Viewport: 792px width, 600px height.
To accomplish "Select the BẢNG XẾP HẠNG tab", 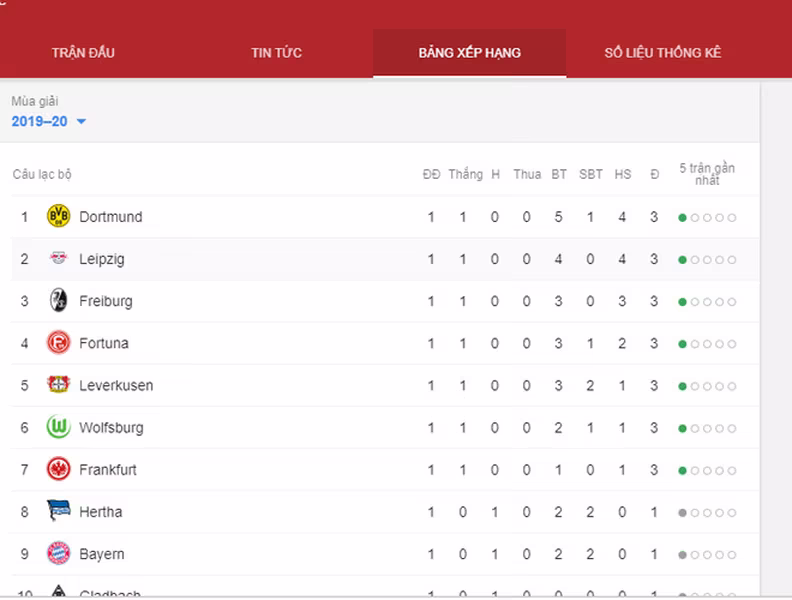I will 469,52.
